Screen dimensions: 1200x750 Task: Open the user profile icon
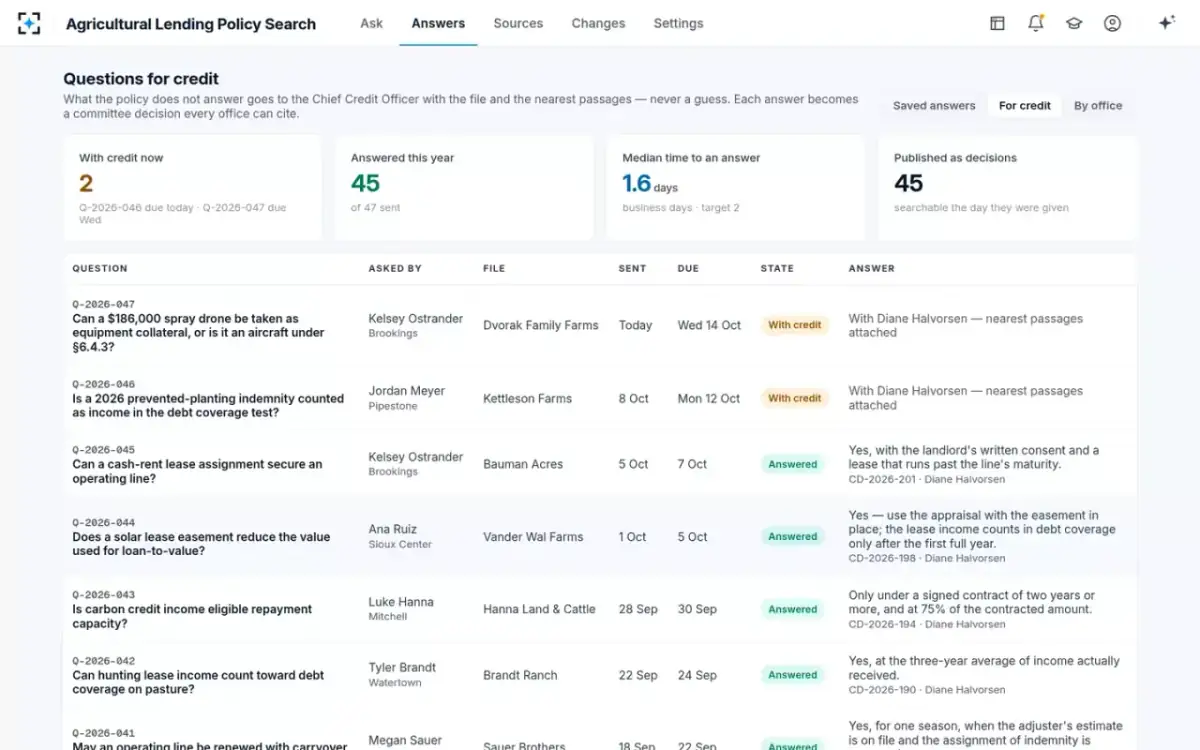[1112, 23]
